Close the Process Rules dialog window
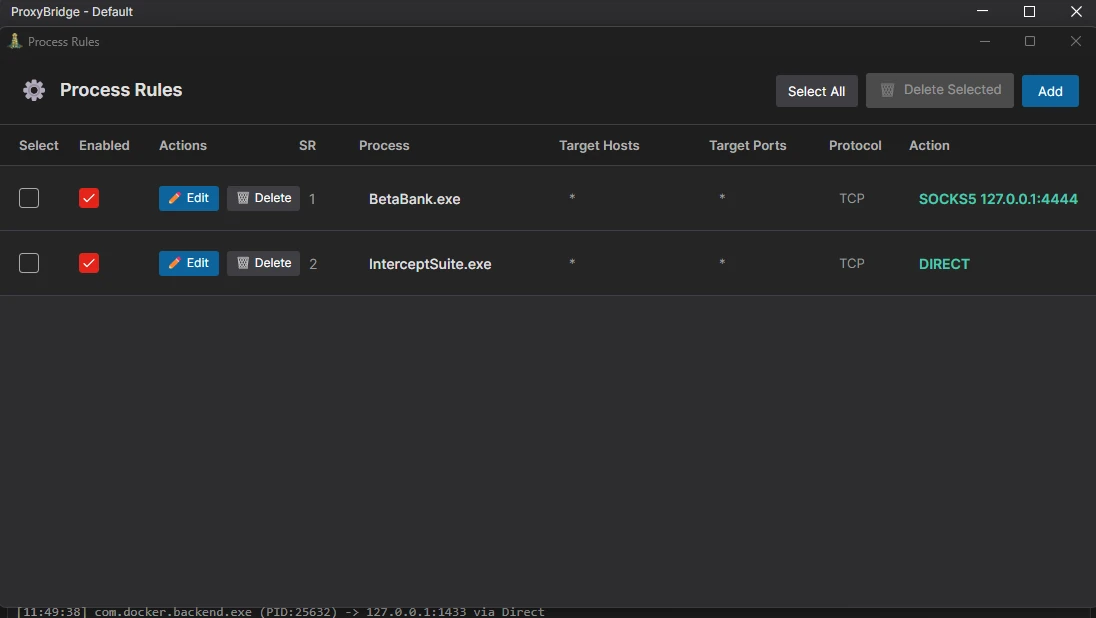The height and width of the screenshot is (618, 1096). (1076, 41)
